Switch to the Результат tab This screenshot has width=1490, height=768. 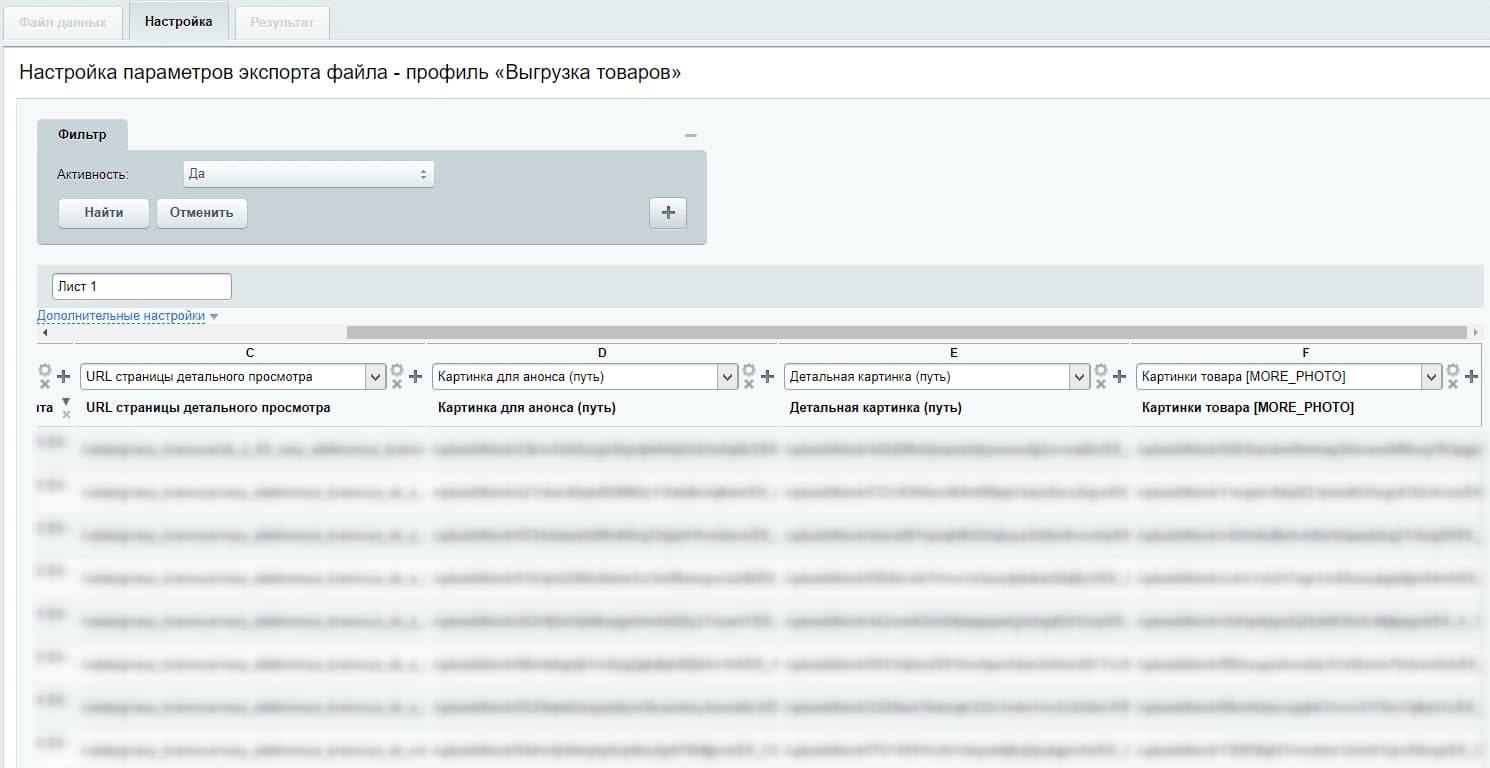click(x=282, y=22)
